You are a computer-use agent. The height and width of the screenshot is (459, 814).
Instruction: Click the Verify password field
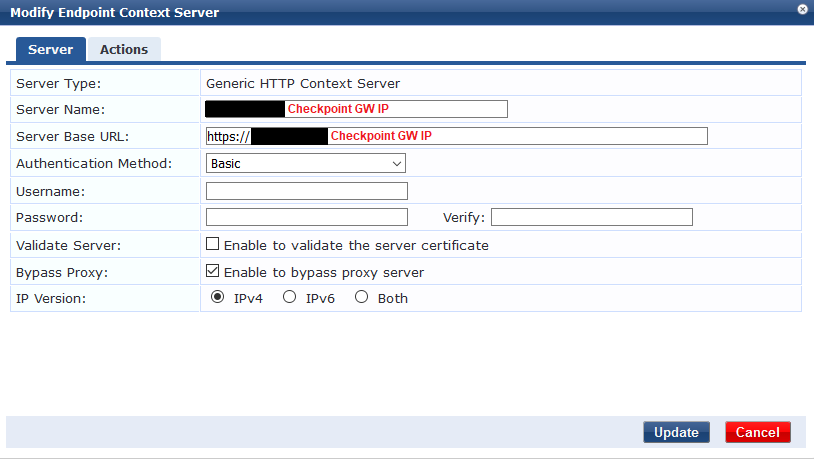tap(592, 217)
